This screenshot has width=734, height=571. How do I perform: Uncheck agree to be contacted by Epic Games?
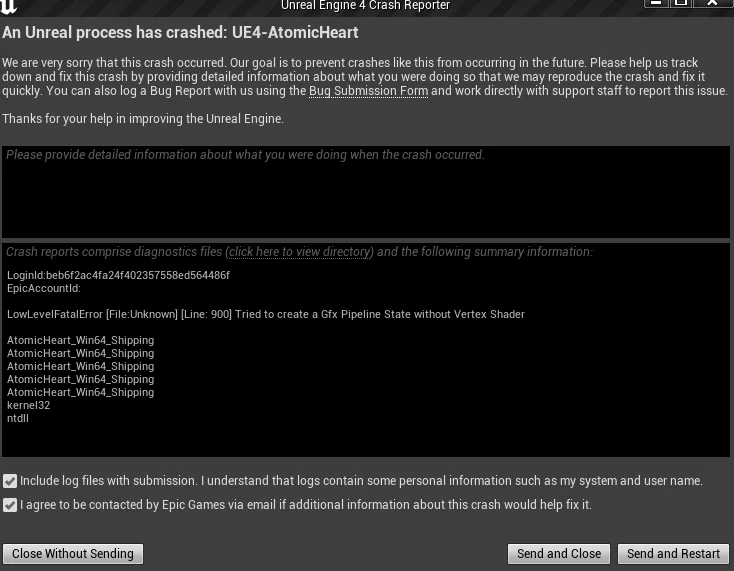click(x=10, y=505)
